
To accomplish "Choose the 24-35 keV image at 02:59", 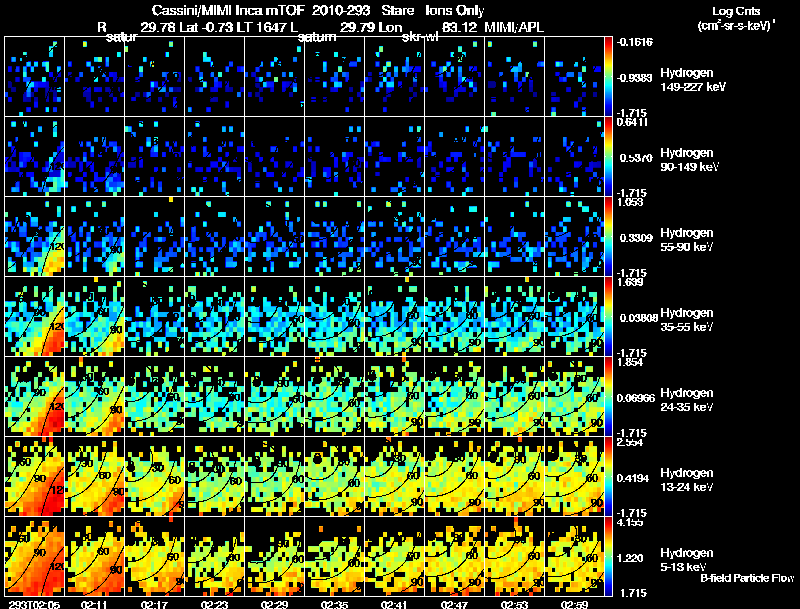I will (x=574, y=396).
